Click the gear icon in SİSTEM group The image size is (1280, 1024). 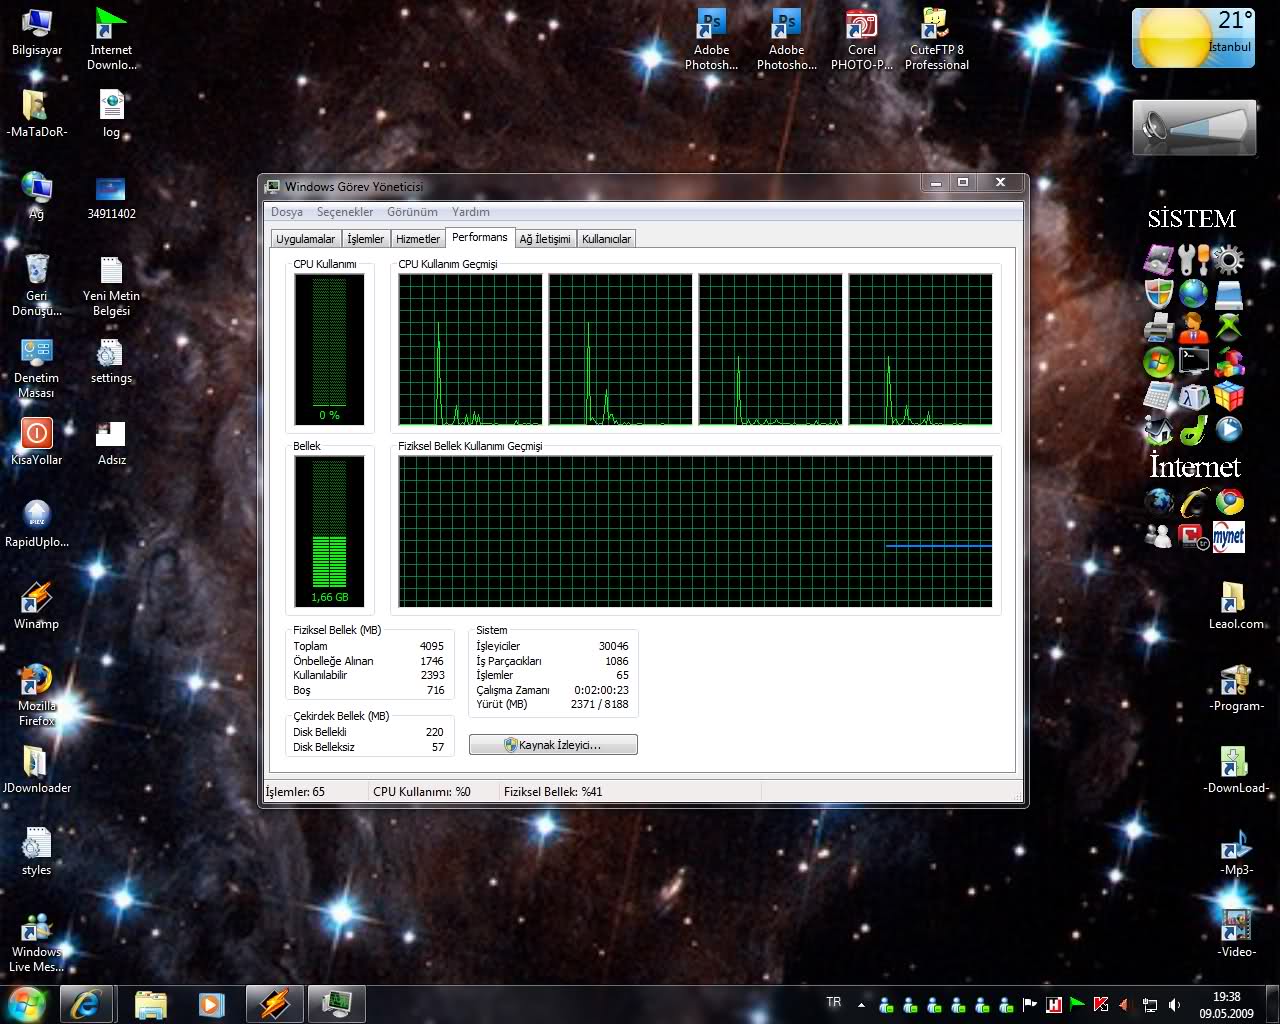click(1229, 261)
